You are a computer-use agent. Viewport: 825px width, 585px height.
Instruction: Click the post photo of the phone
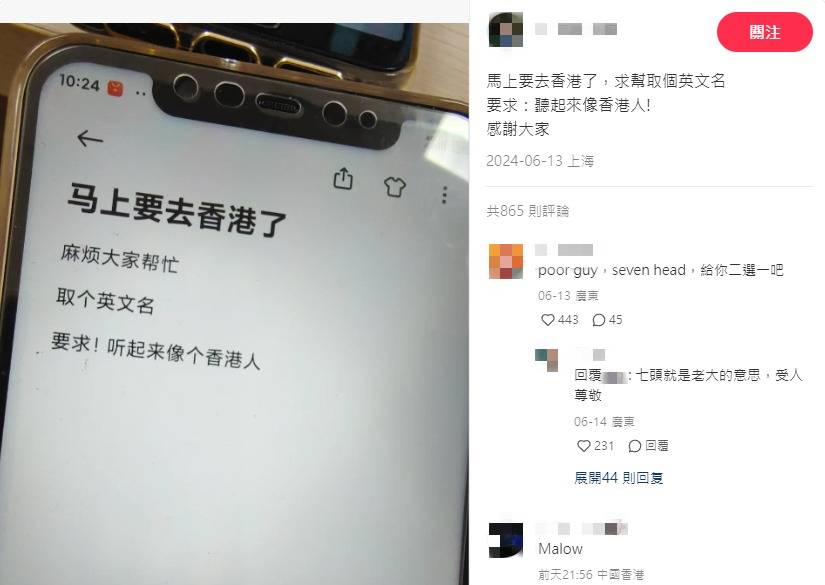click(x=235, y=304)
